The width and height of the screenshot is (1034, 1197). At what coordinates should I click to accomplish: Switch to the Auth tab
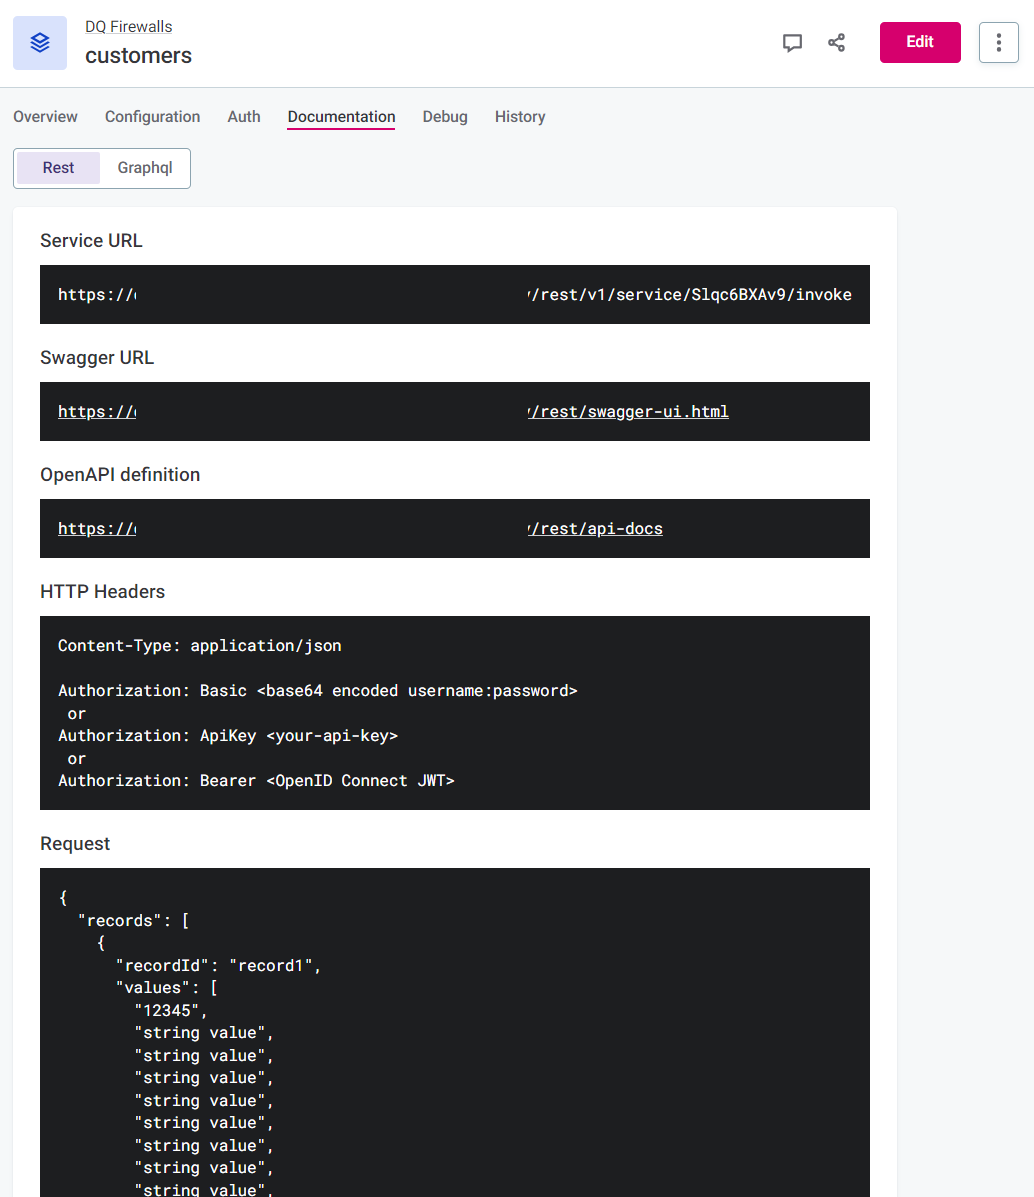tap(243, 117)
